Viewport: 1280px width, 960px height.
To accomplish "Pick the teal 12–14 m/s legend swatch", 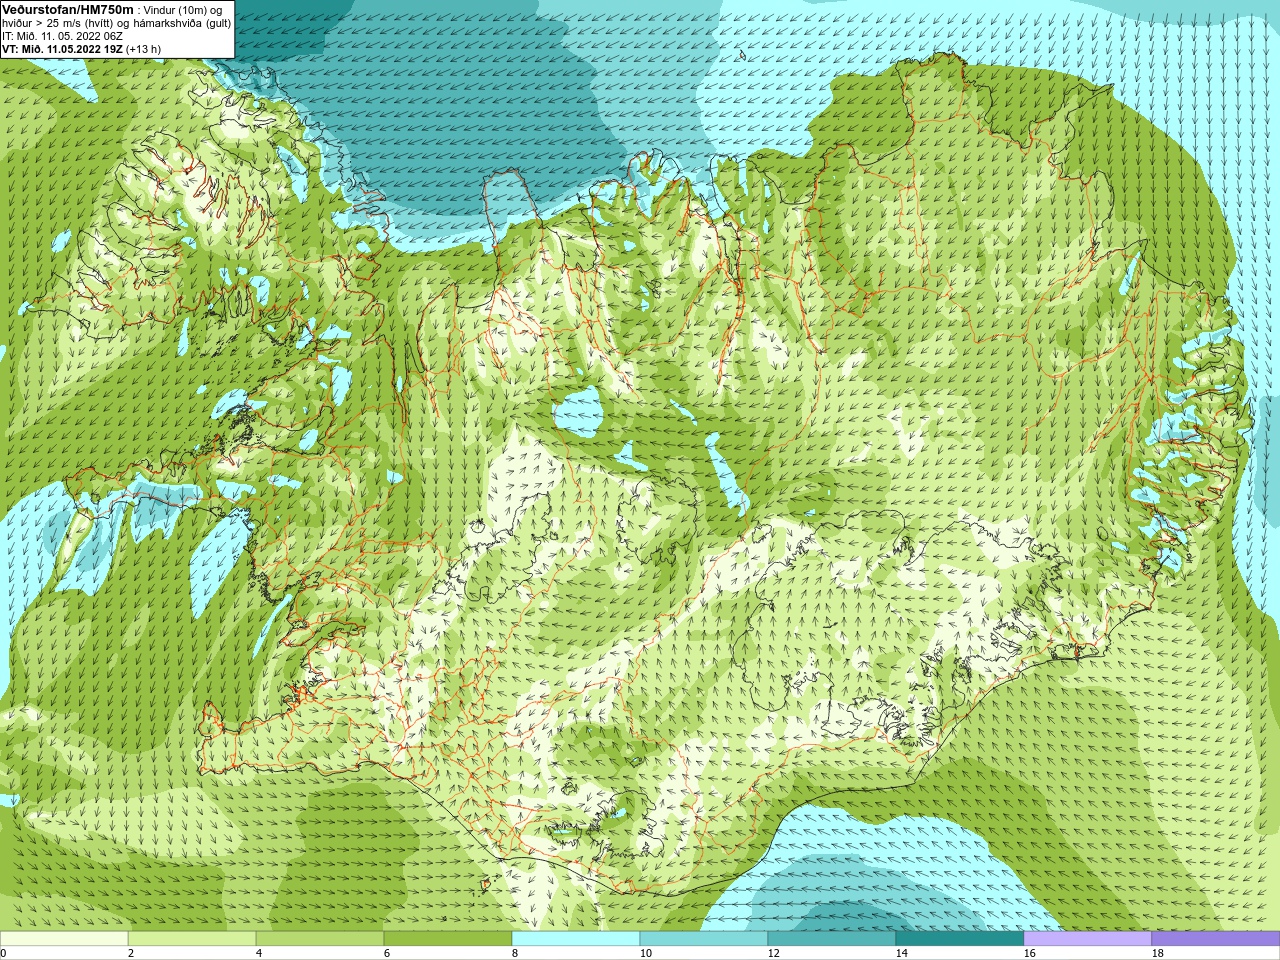I will coord(832,939).
